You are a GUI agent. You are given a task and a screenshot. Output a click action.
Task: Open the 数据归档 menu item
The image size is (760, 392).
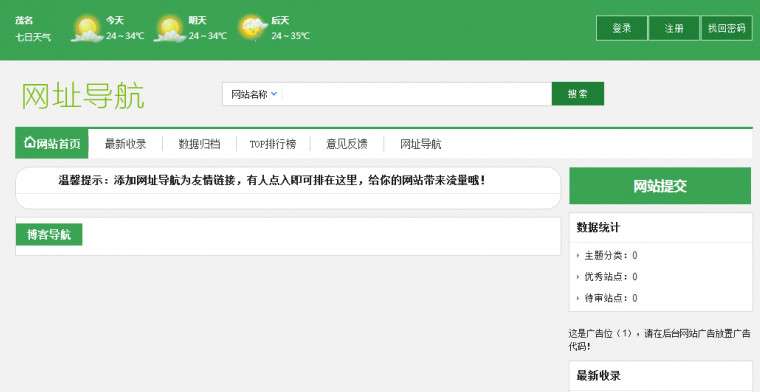199,144
